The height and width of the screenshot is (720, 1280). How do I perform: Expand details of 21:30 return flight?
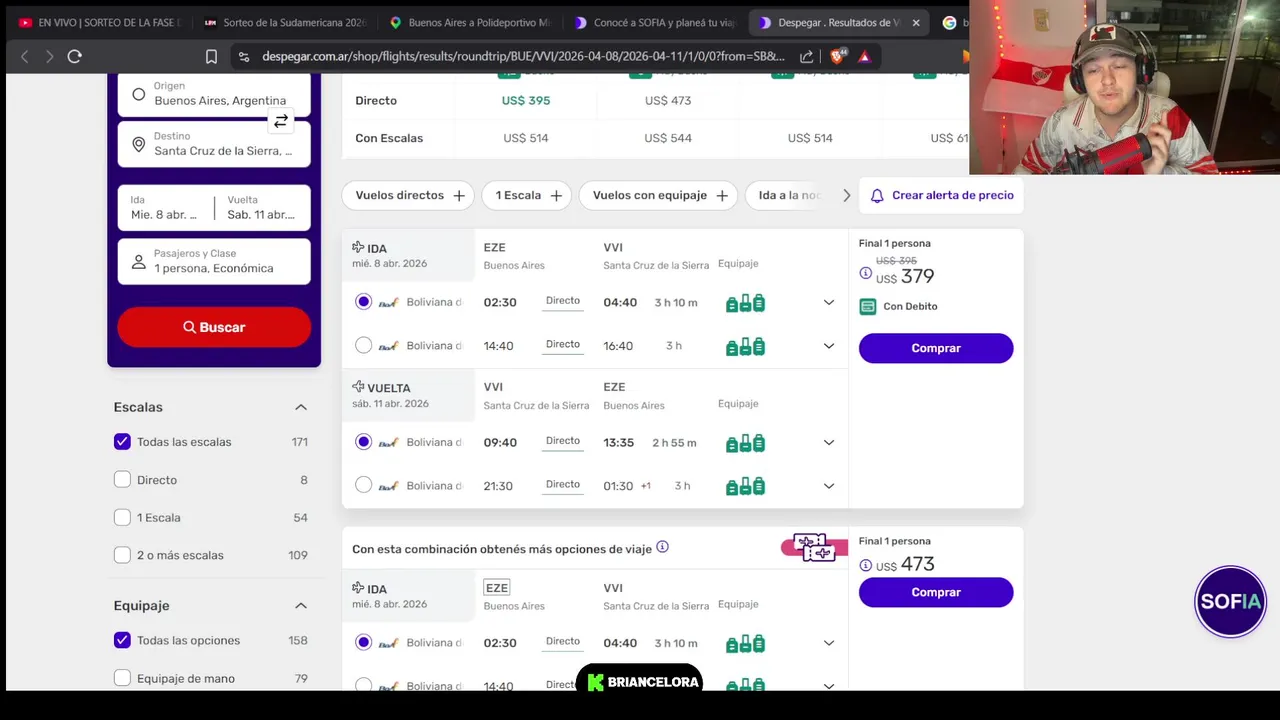pos(828,486)
